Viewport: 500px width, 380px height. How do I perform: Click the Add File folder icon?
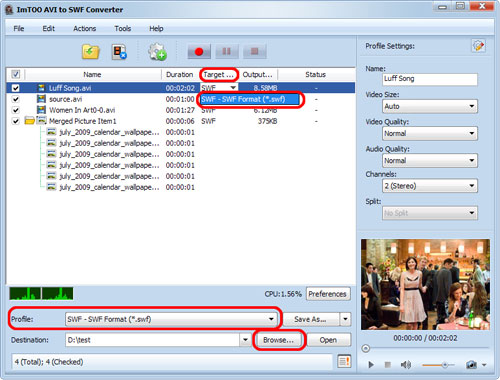point(91,52)
